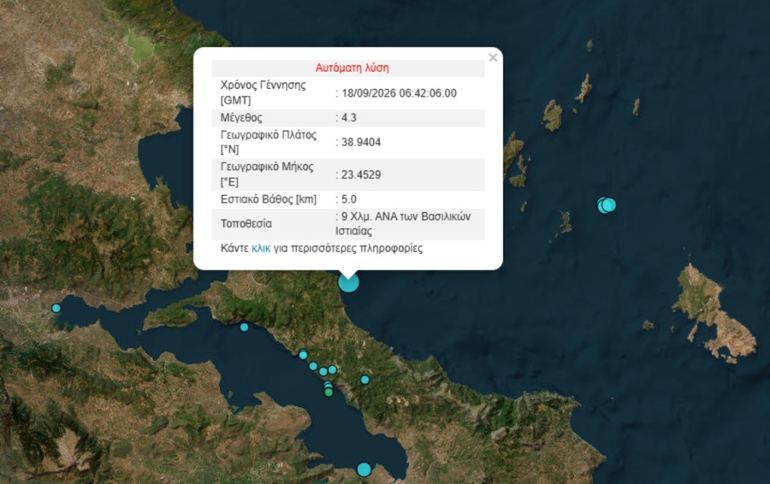This screenshot has width=770, height=484.
Task: Select the earthquake marker at the far west gulf
Action: tap(56, 308)
